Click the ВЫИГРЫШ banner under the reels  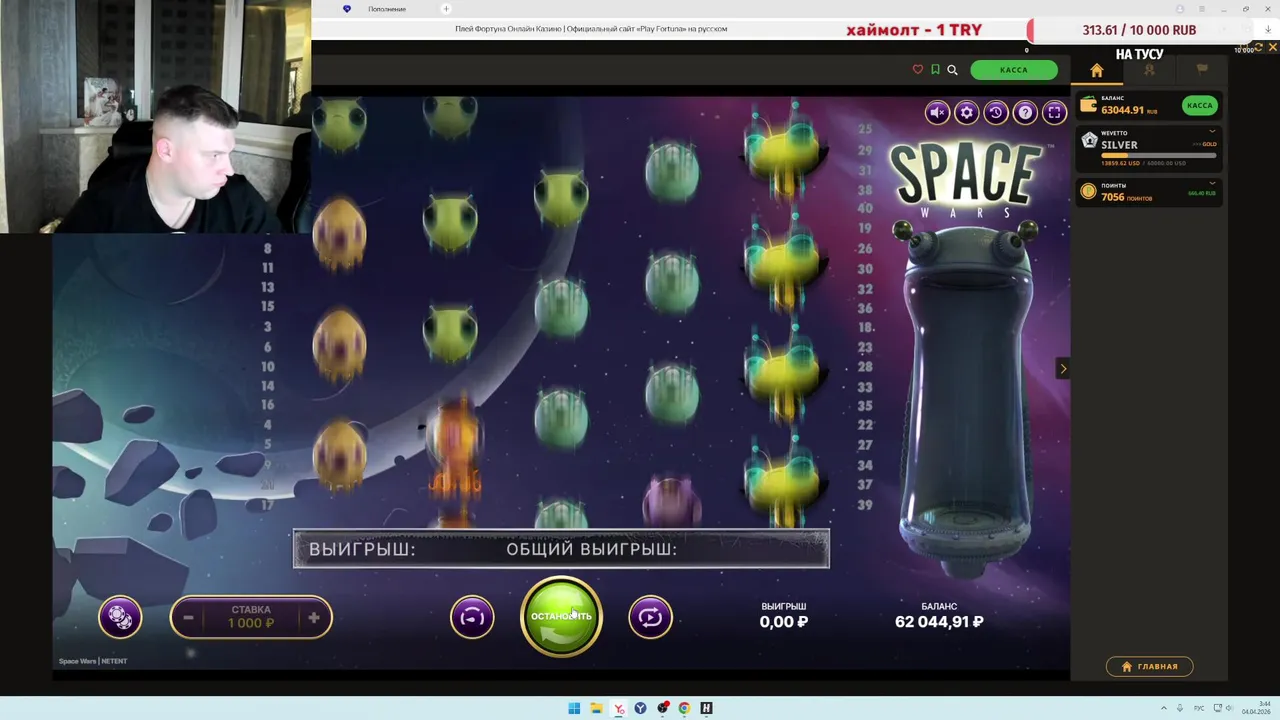tap(561, 549)
